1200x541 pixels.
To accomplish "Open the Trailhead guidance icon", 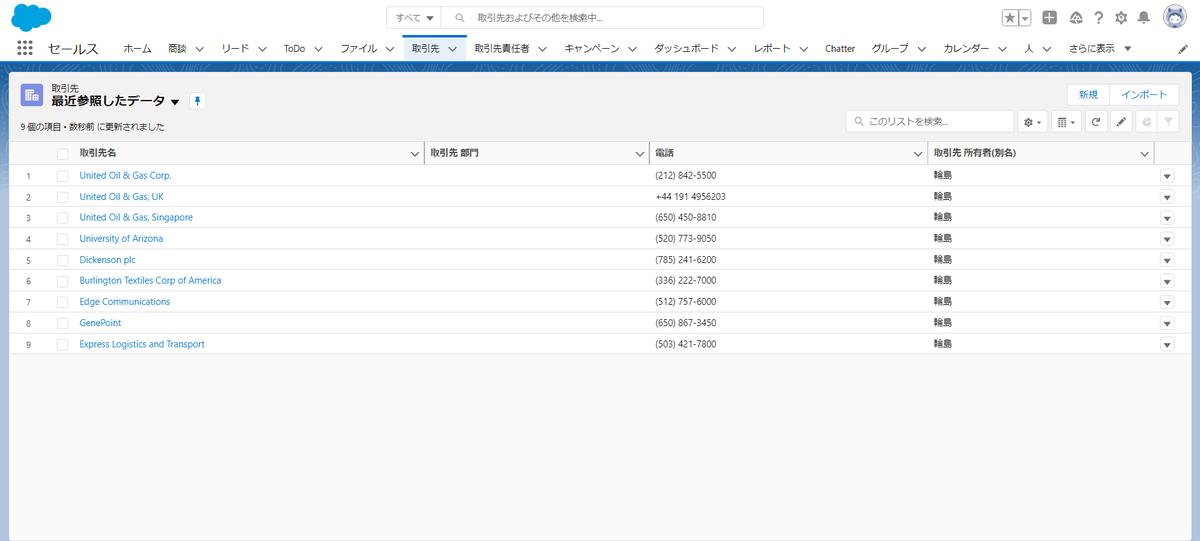I will 1076,18.
